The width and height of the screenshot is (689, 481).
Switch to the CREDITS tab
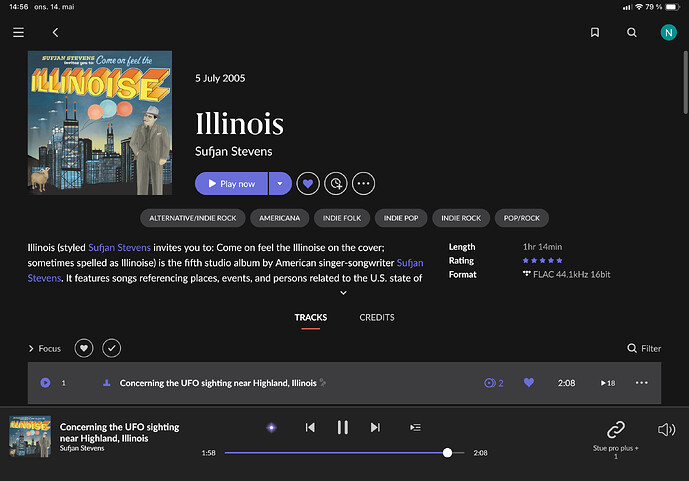click(x=377, y=318)
